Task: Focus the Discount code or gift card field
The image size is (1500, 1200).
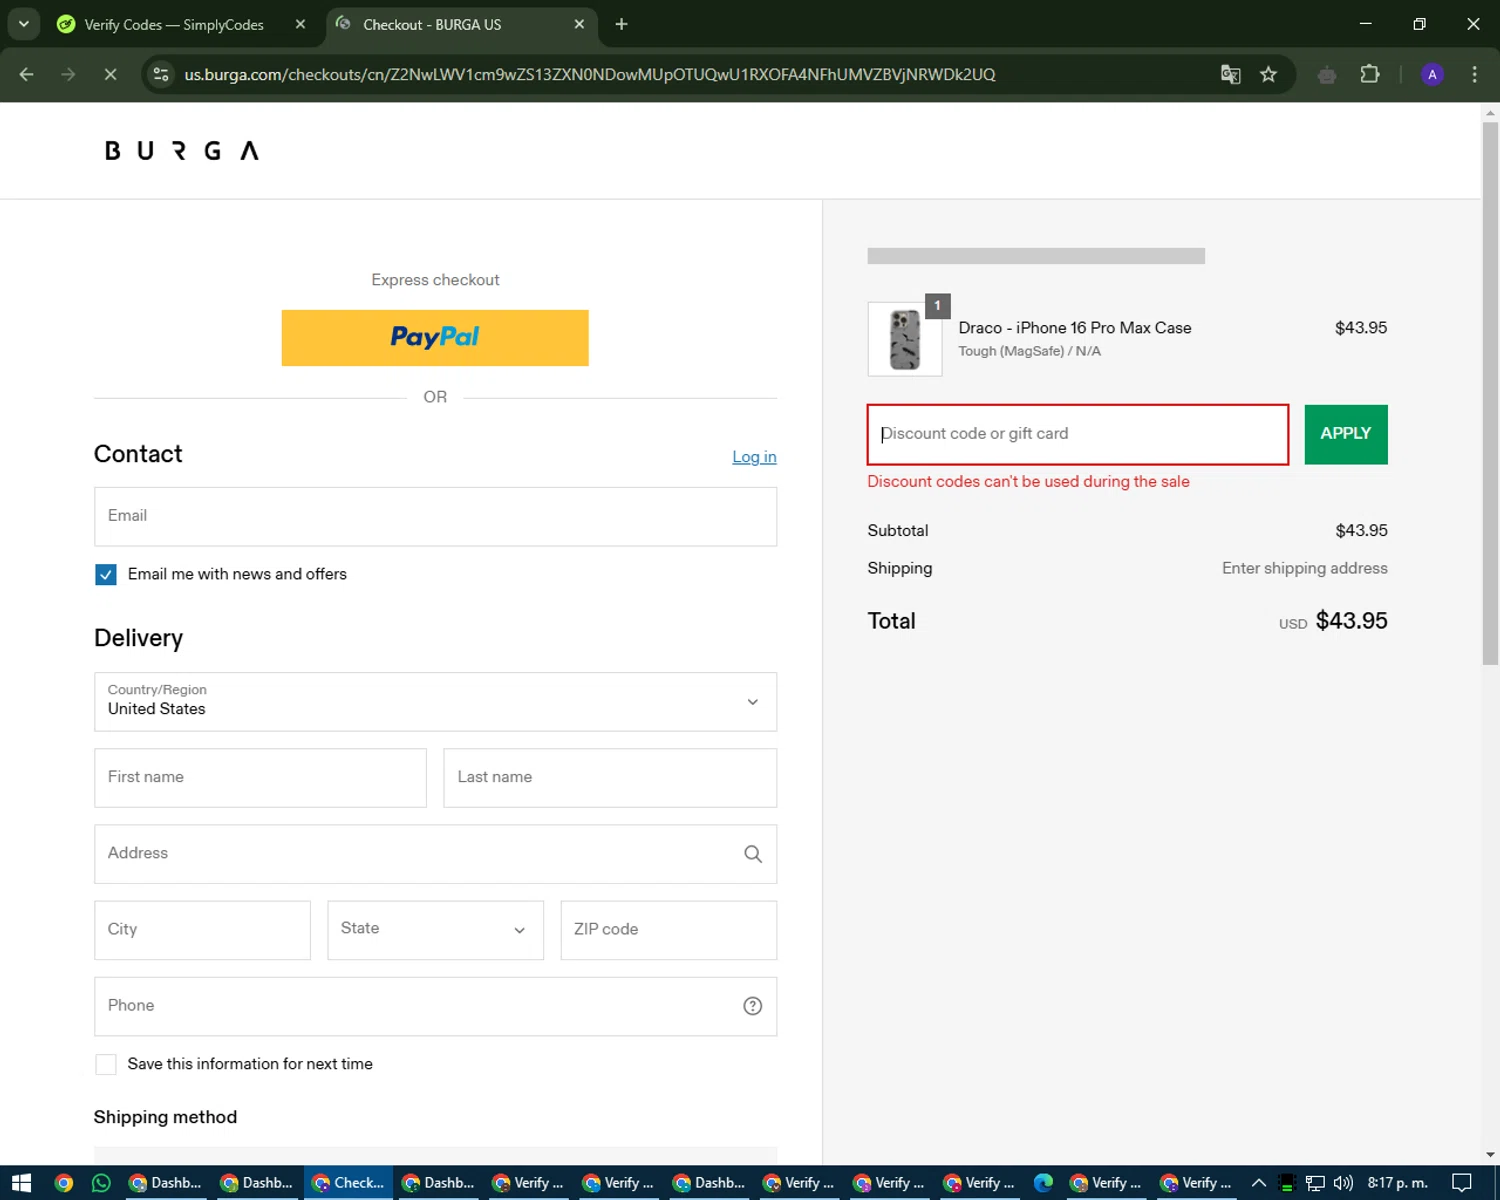Action: click(x=1077, y=434)
